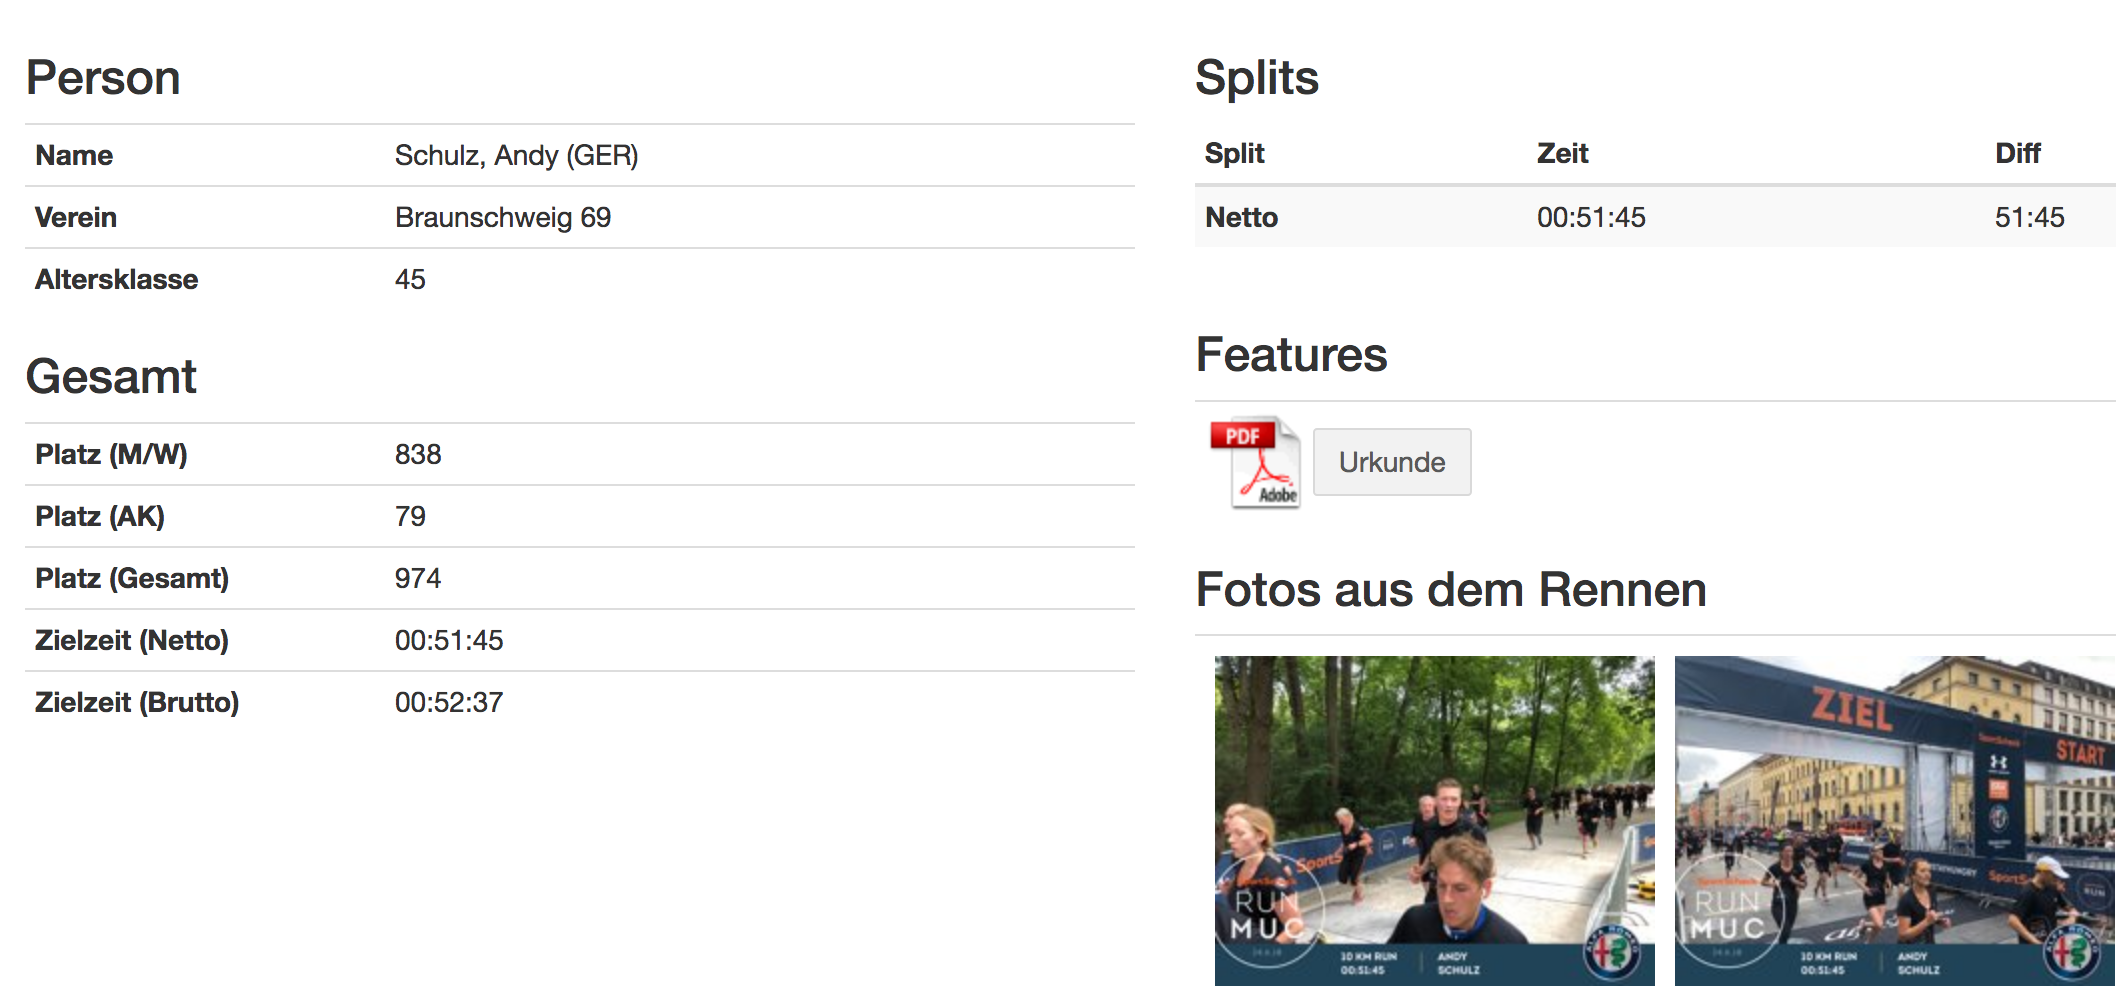Image resolution: width=2116 pixels, height=986 pixels.
Task: Click the Zeit column header
Action: (1562, 153)
